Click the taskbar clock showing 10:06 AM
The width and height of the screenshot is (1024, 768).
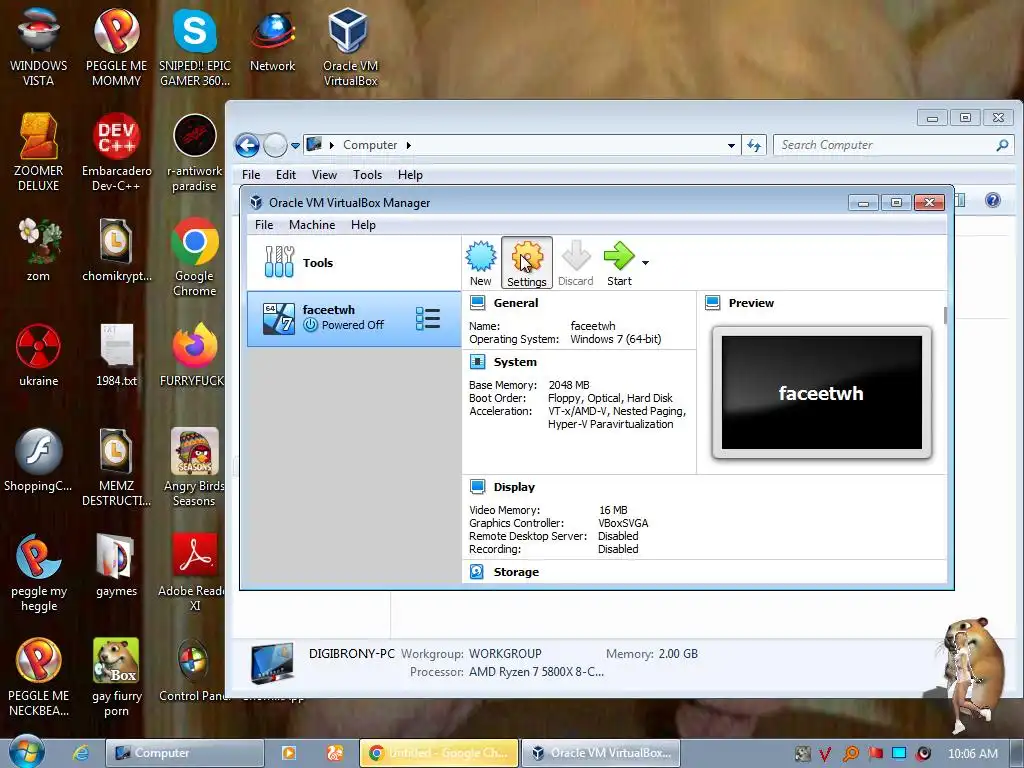(972, 754)
